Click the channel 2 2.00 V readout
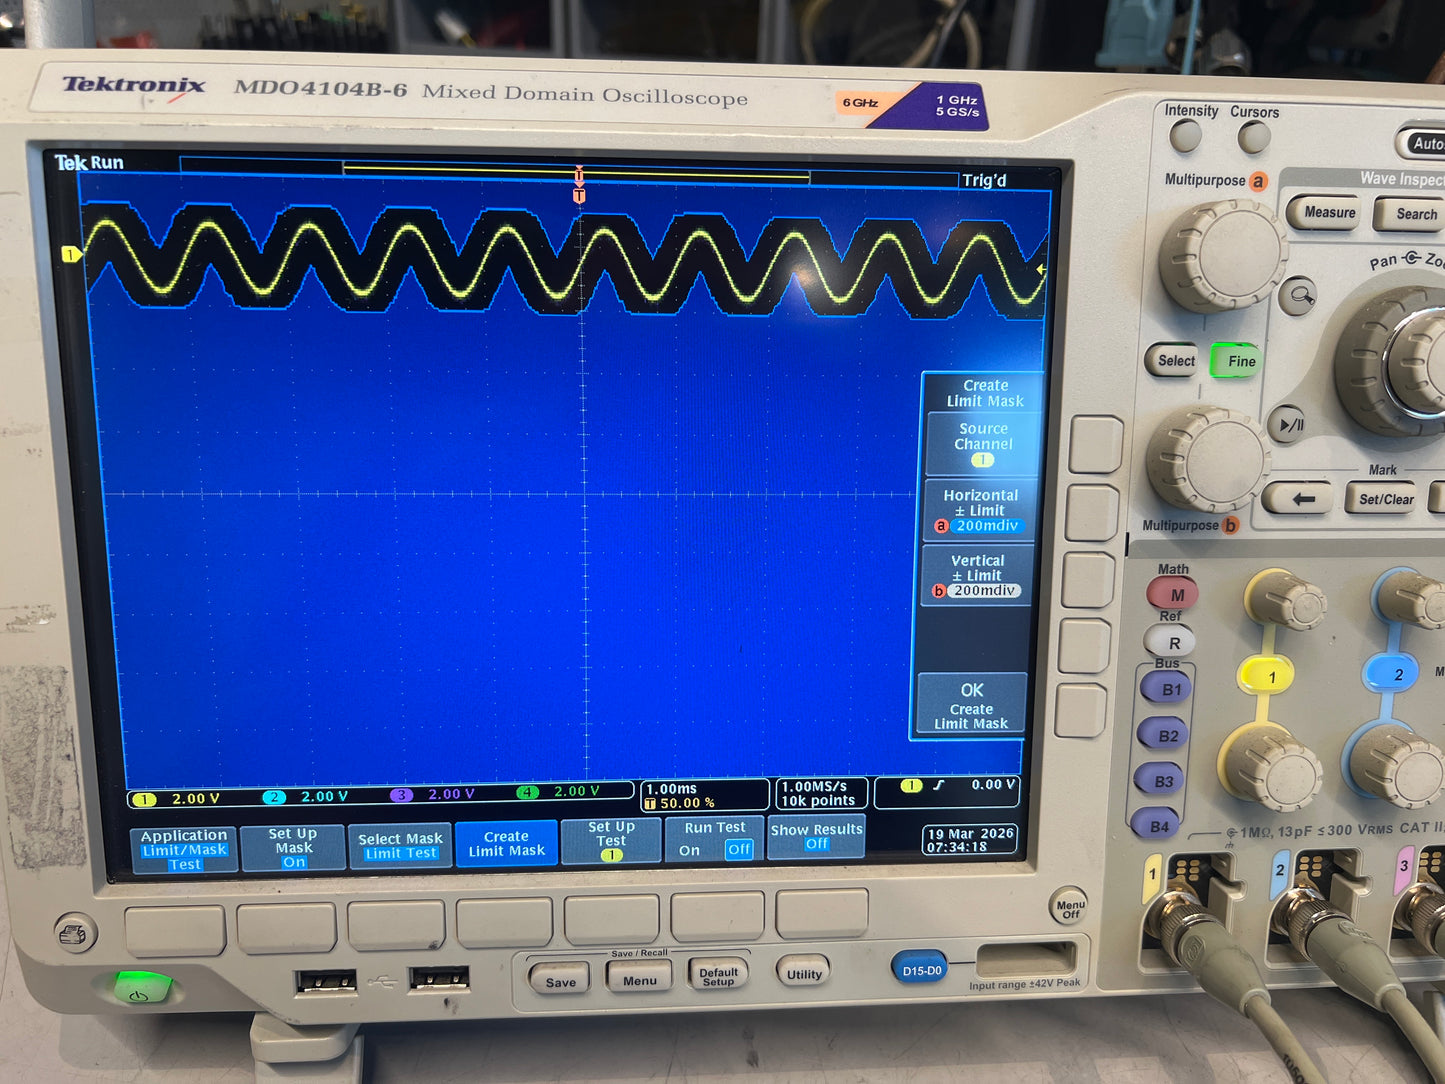 (x=305, y=797)
